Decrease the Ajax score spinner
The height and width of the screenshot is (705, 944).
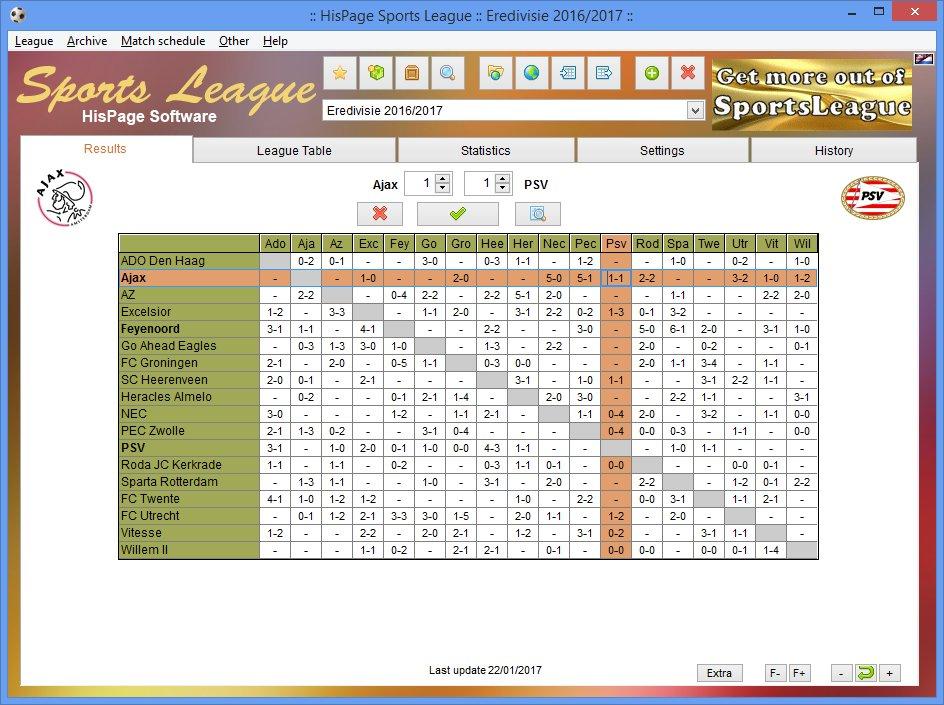click(442, 188)
